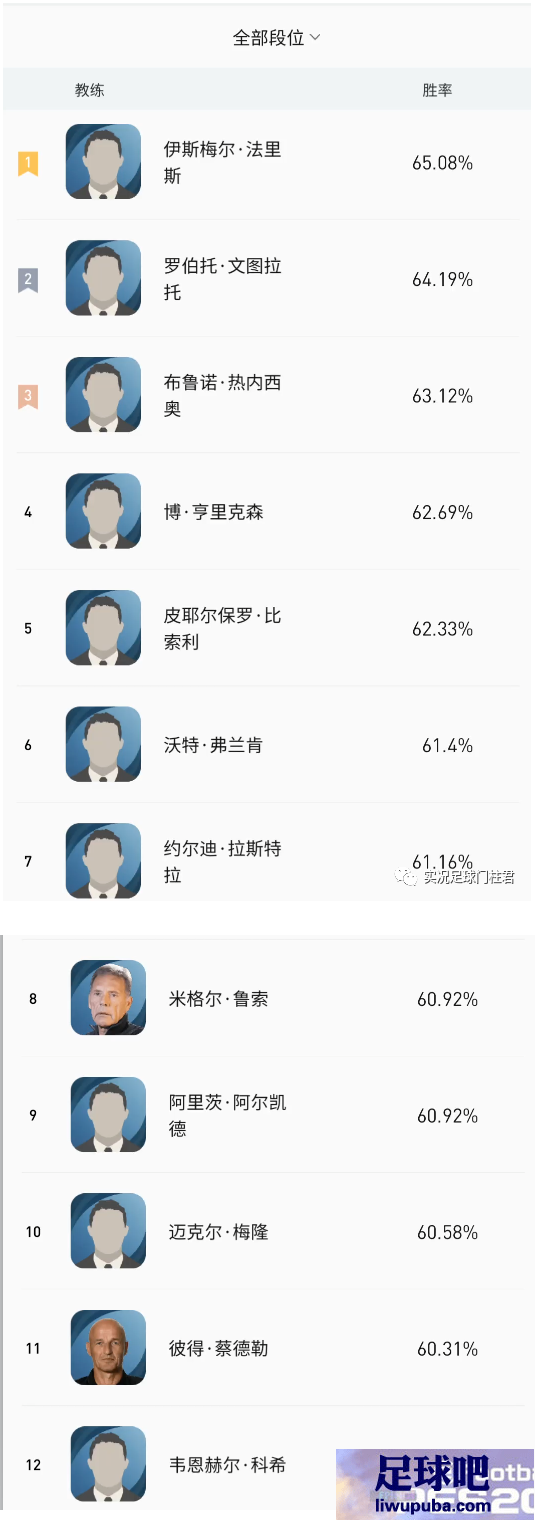Image resolution: width=539 pixels, height=1525 pixels.
Task: Open coach 布鲁诺·热内西奥 name link
Action: coord(223,396)
